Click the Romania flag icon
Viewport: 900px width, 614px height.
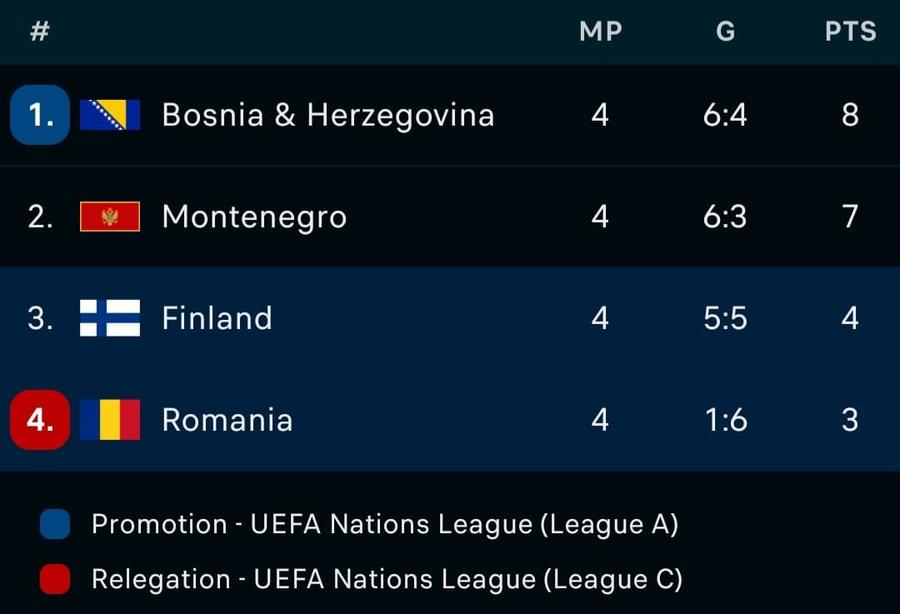pos(110,419)
